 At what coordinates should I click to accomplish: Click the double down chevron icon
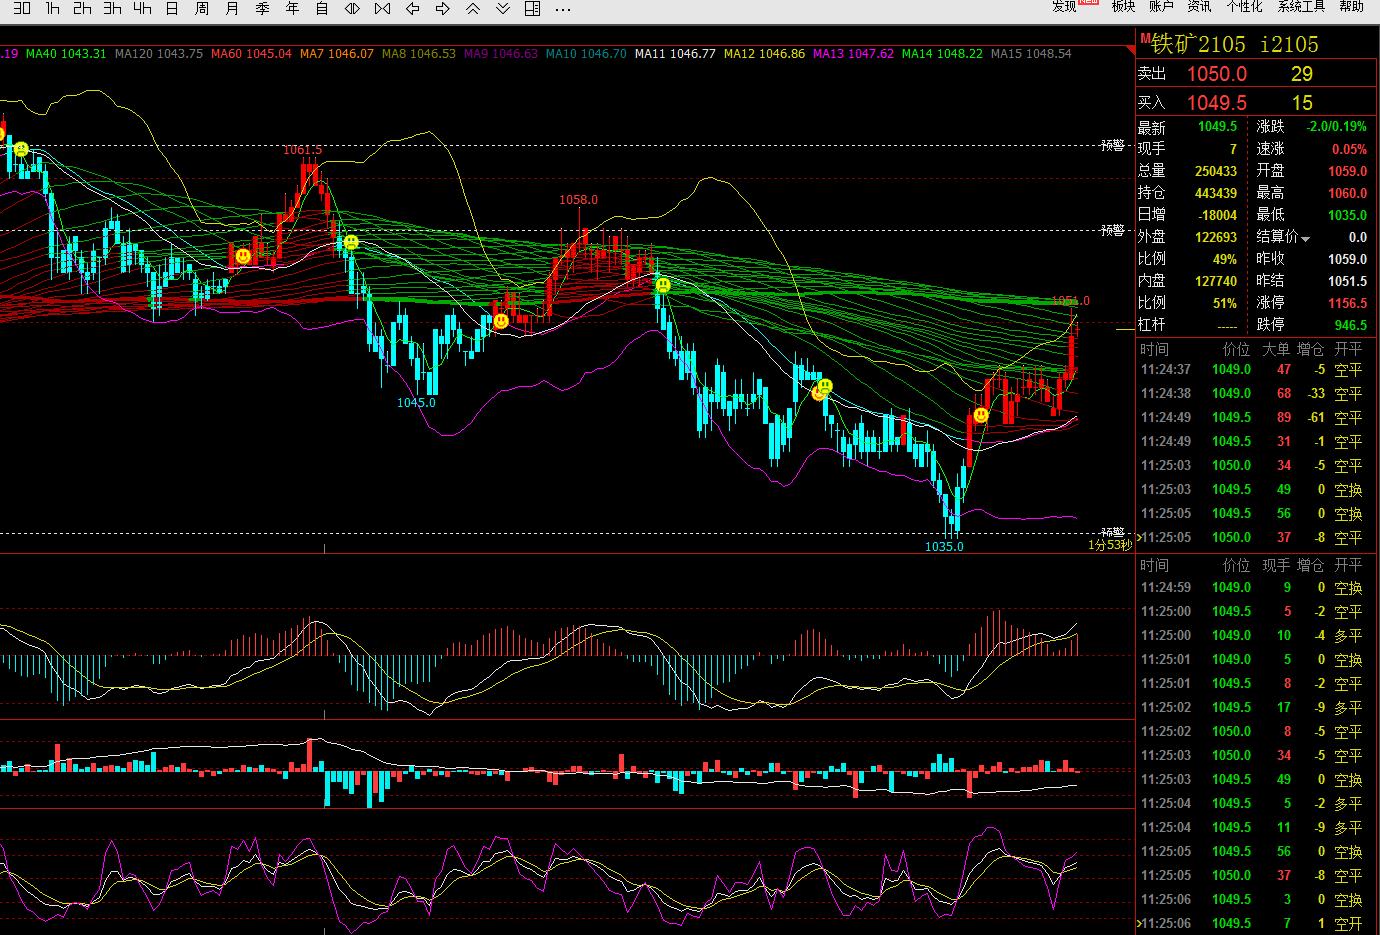(503, 8)
